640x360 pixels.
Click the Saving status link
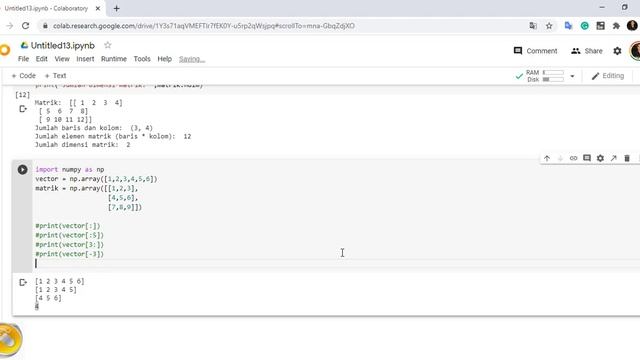point(192,59)
